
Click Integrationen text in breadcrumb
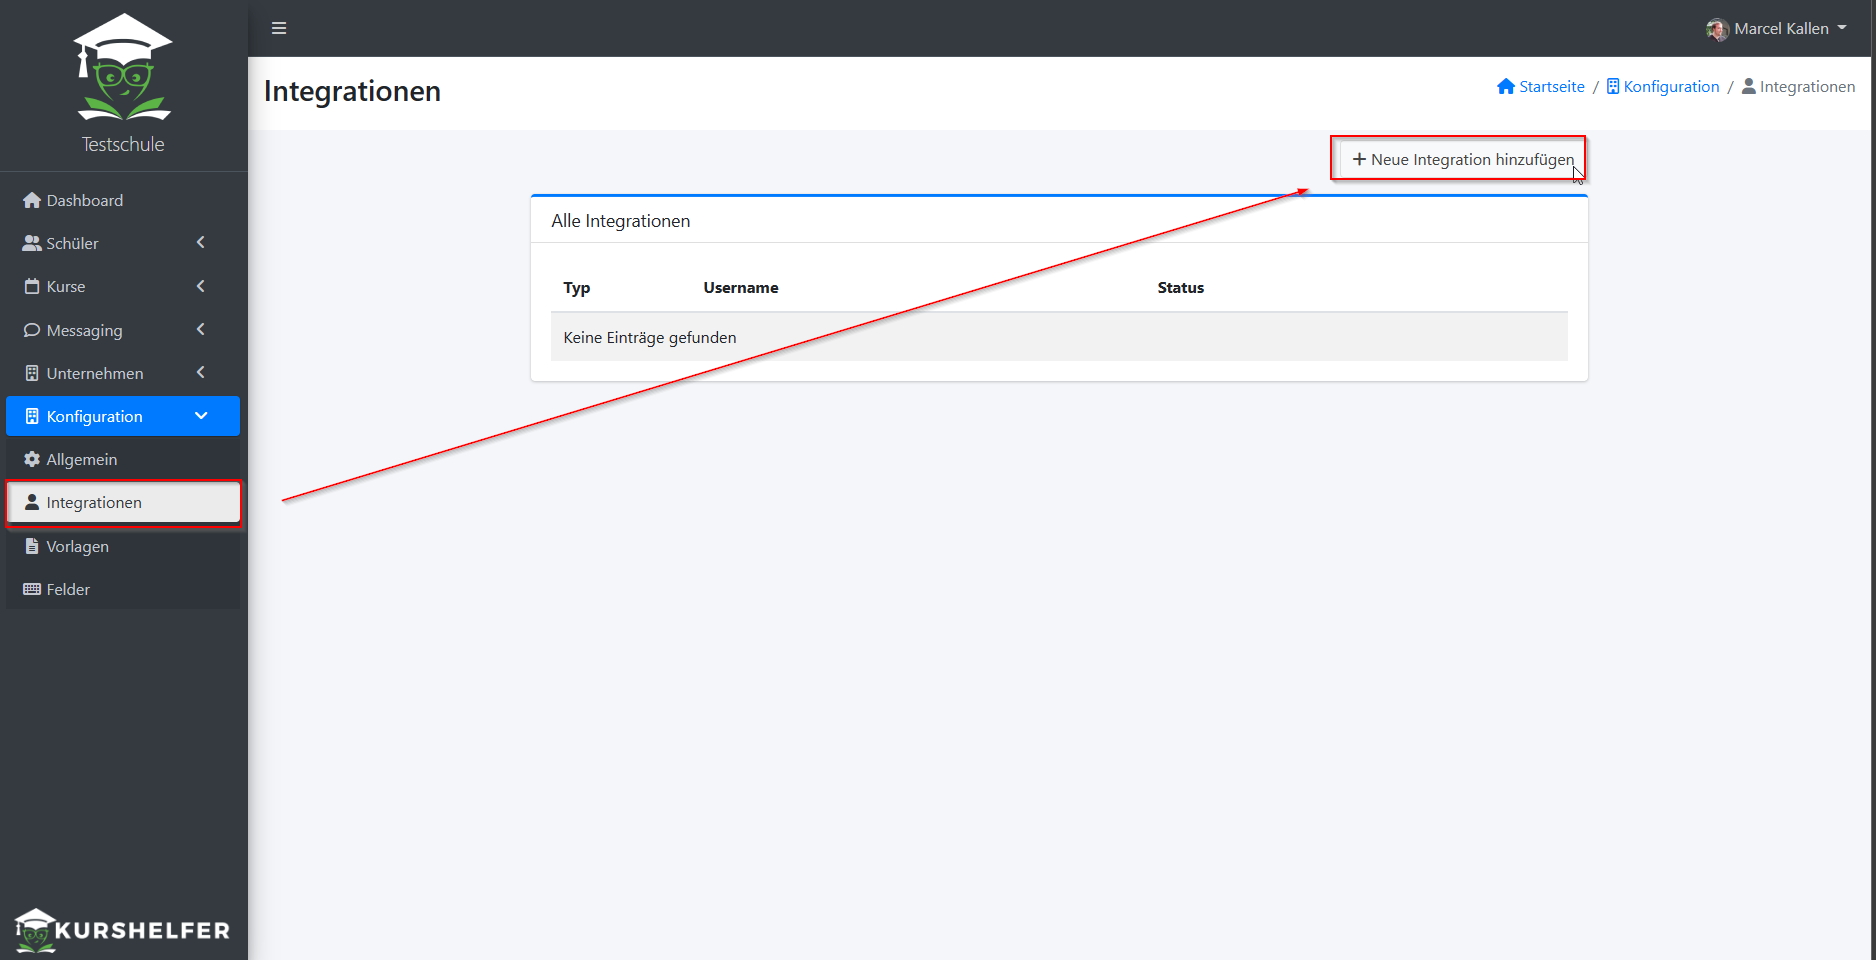coord(1807,86)
